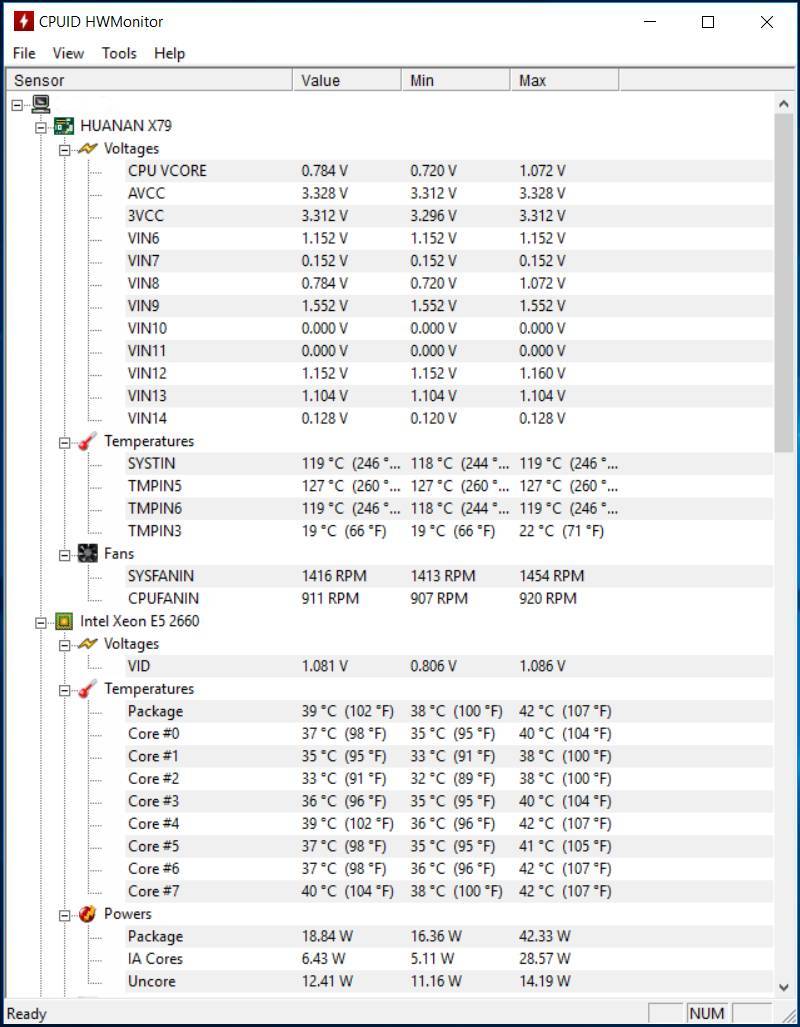The height and width of the screenshot is (1027, 800).
Task: Open the View menu
Action: coord(68,53)
